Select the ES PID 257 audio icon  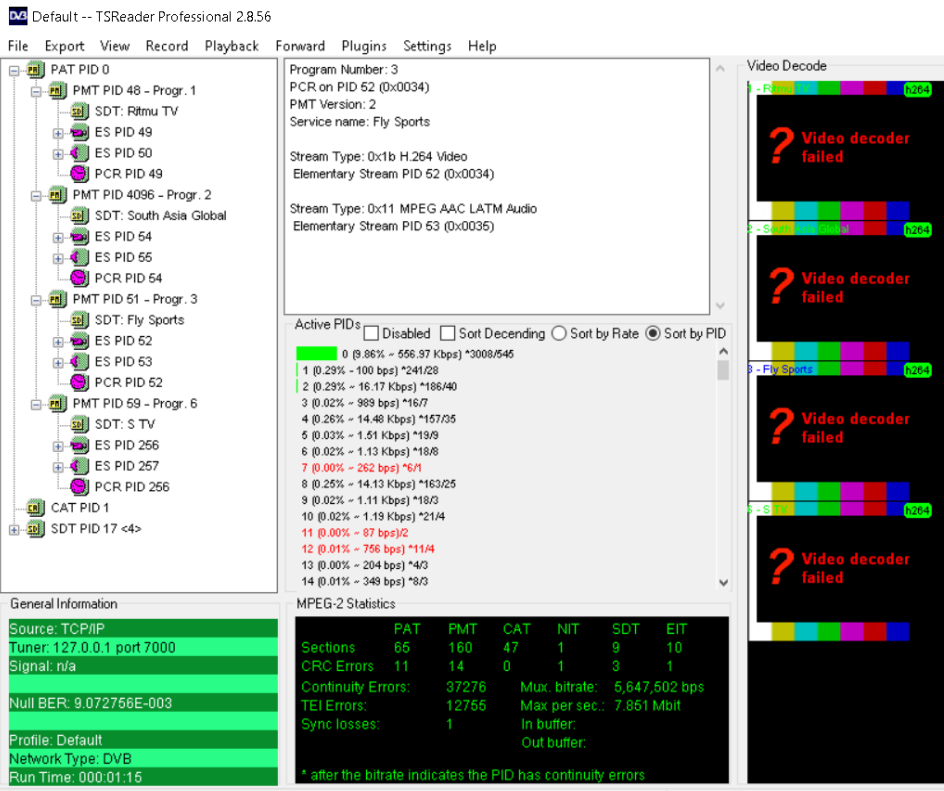coord(79,466)
